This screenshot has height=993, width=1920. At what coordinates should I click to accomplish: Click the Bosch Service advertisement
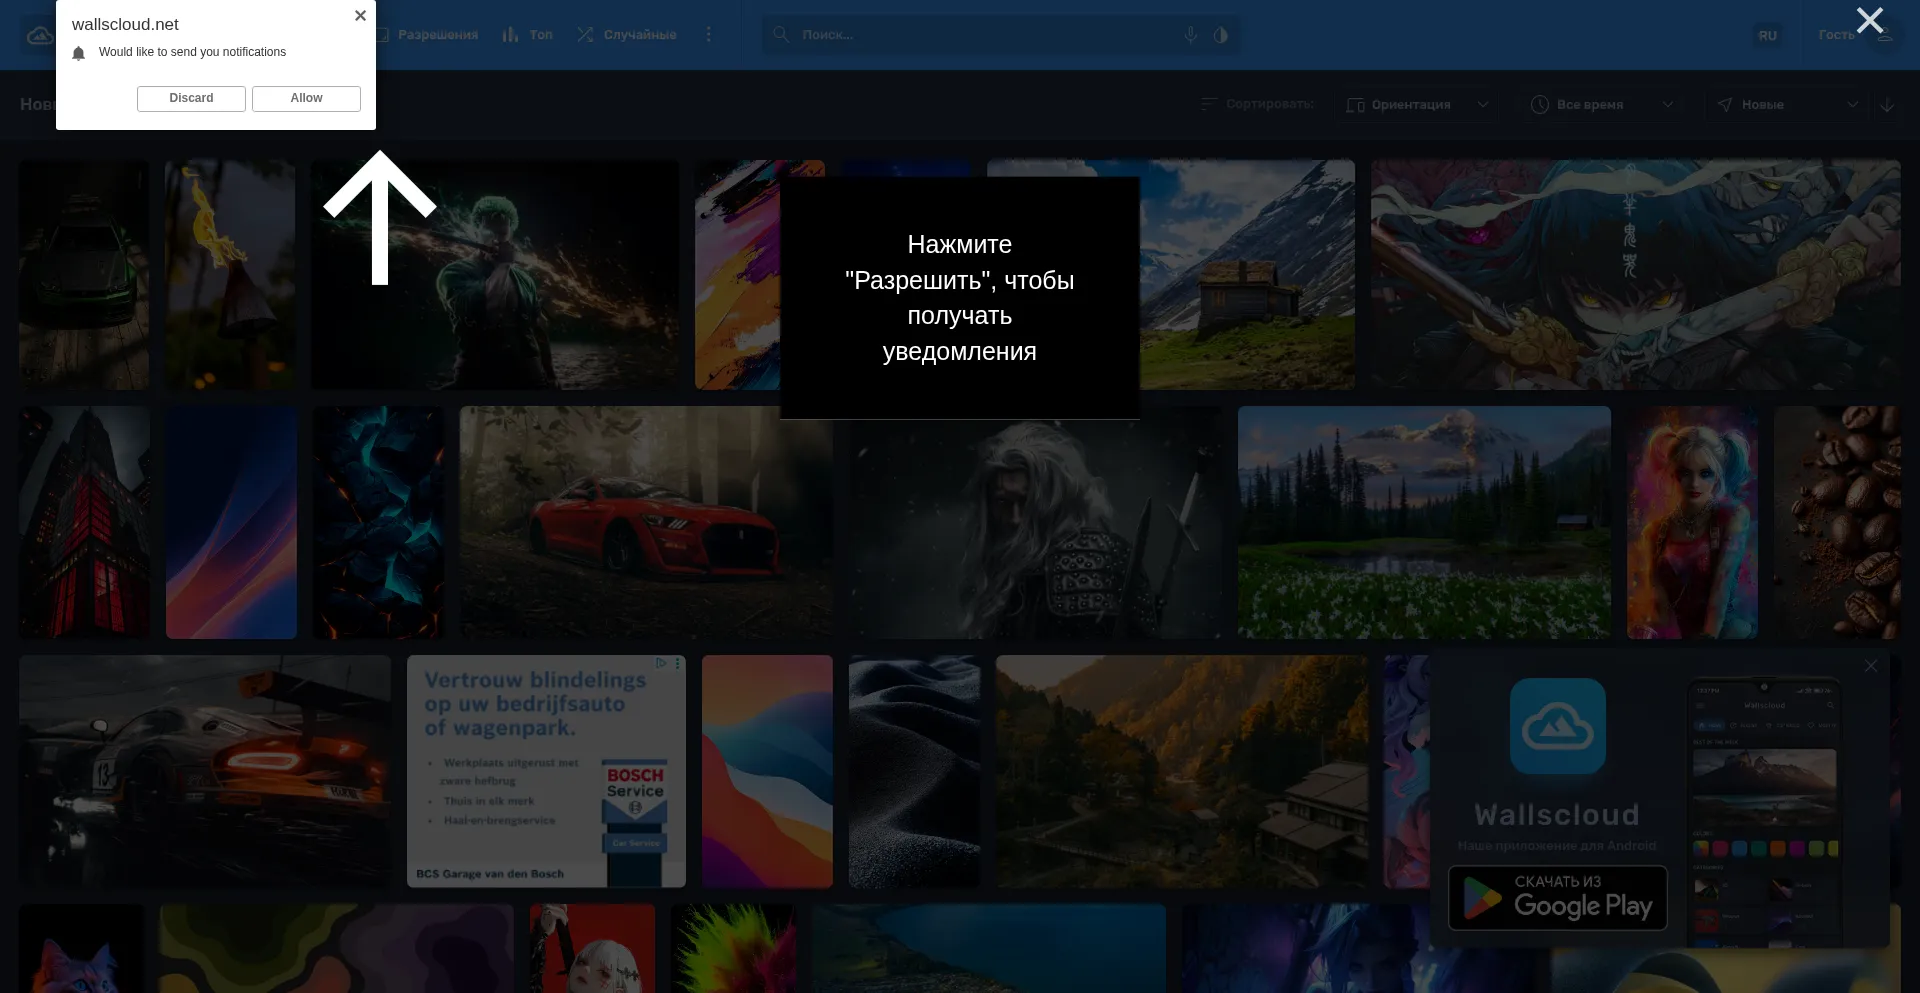pyautogui.click(x=546, y=771)
